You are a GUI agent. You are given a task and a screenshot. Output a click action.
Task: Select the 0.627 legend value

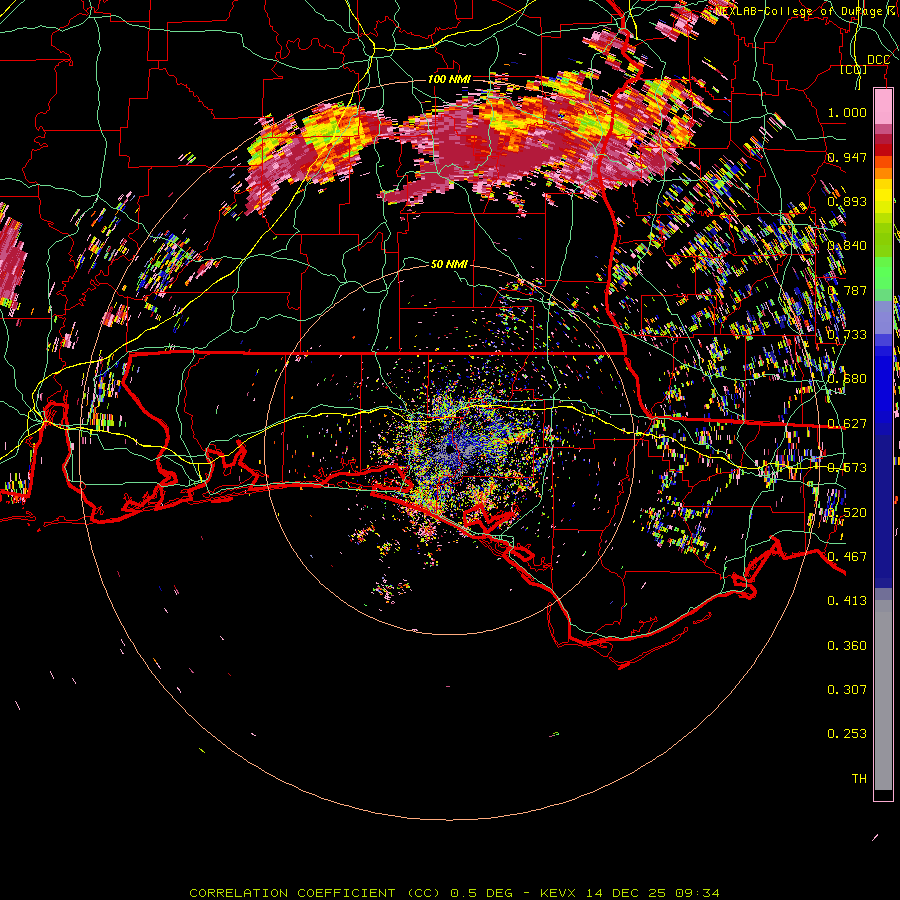pos(847,424)
